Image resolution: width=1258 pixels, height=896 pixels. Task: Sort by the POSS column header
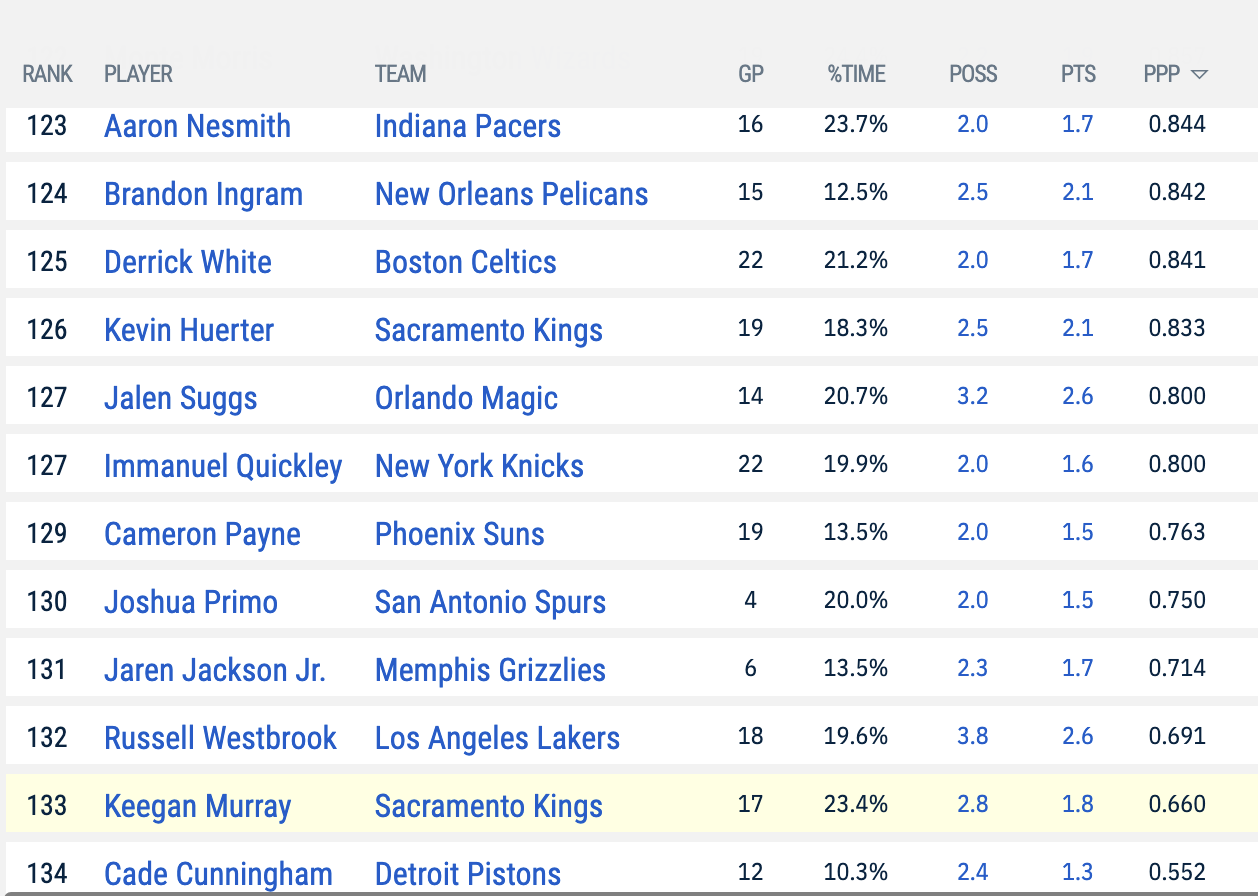[973, 74]
